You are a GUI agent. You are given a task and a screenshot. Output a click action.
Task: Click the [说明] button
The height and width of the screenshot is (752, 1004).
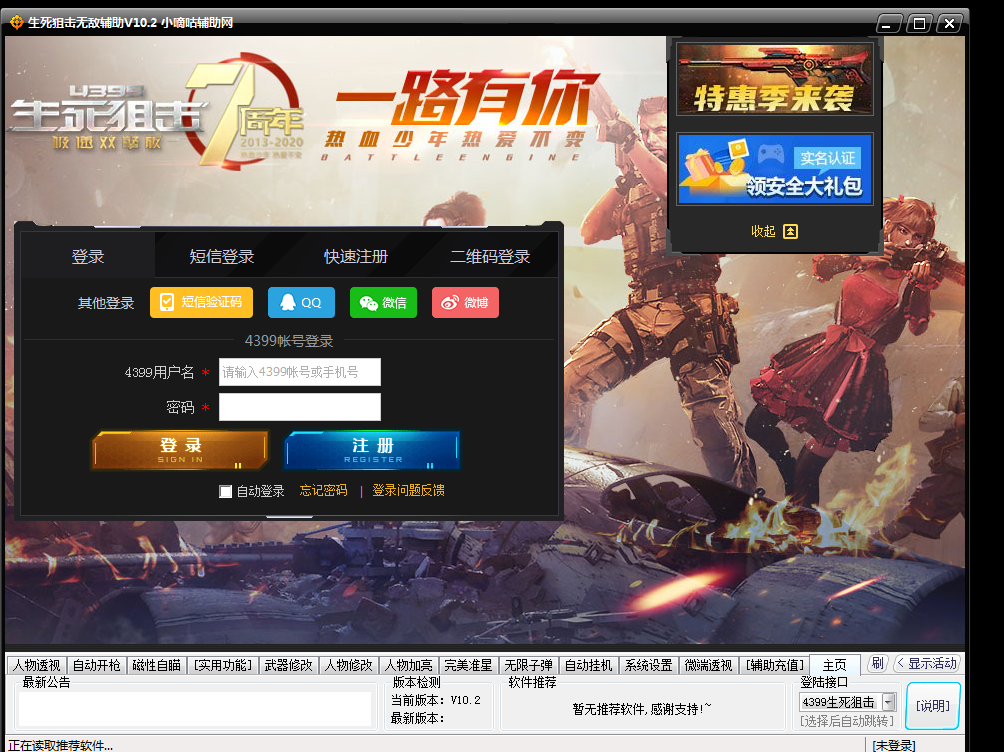pyautogui.click(x=933, y=706)
